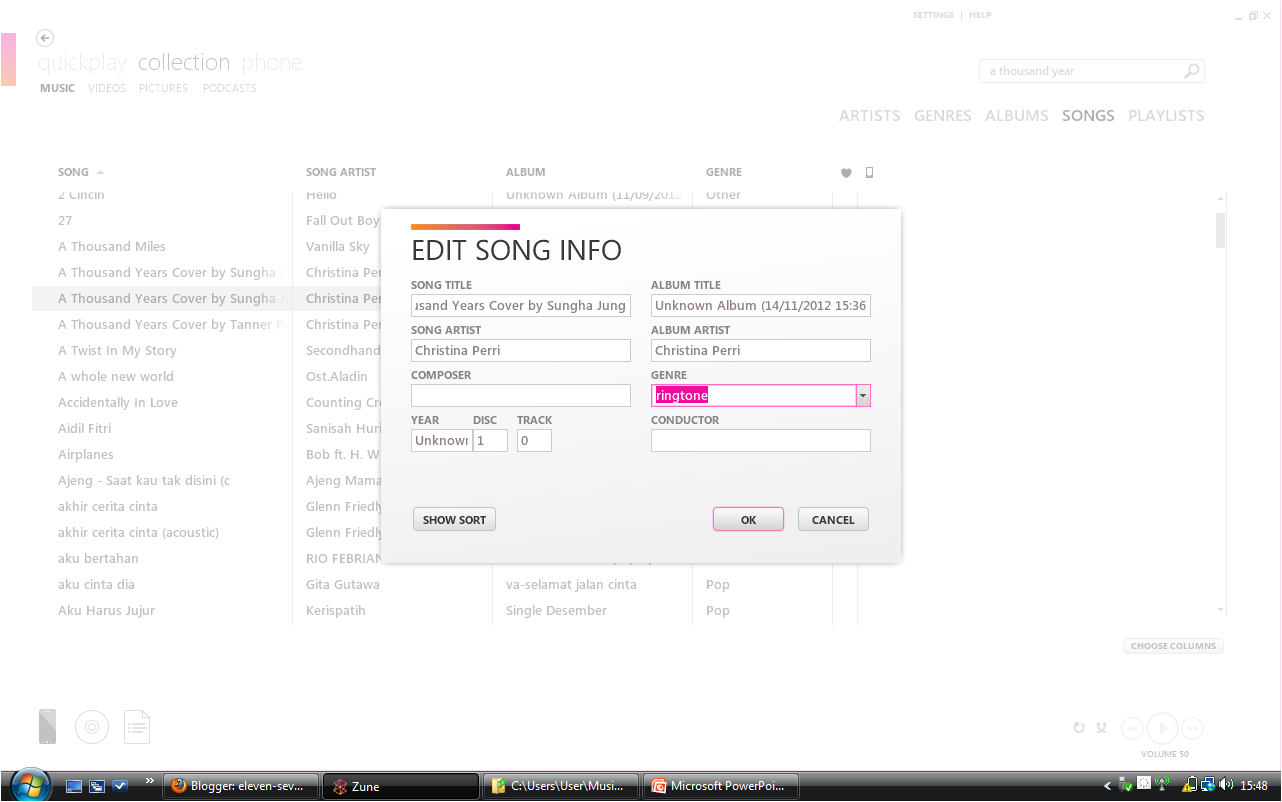The width and height of the screenshot is (1282, 802).
Task: Select the Music tab
Action: pyautogui.click(x=58, y=88)
